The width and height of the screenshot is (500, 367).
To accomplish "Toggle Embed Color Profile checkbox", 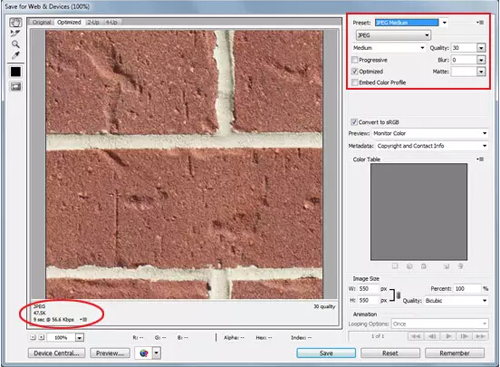I will pyautogui.click(x=355, y=82).
